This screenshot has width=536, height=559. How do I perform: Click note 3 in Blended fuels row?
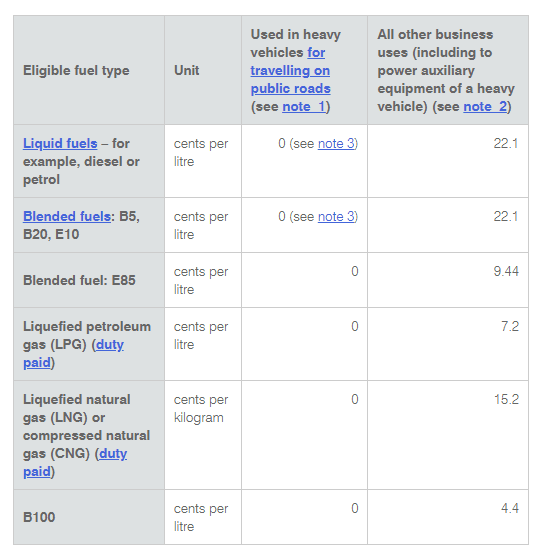337,216
